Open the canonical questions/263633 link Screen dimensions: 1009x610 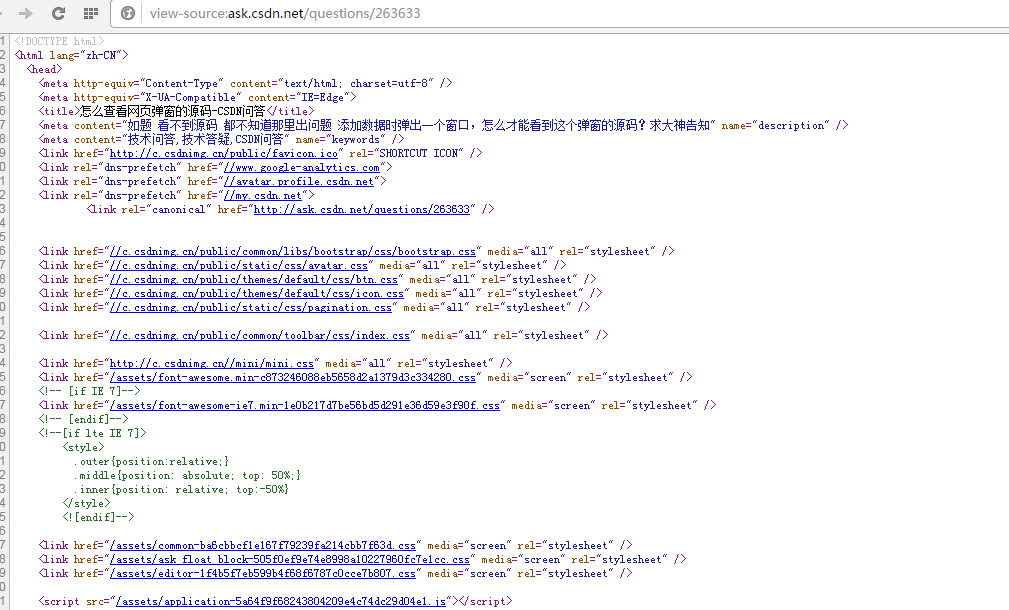tap(362, 209)
